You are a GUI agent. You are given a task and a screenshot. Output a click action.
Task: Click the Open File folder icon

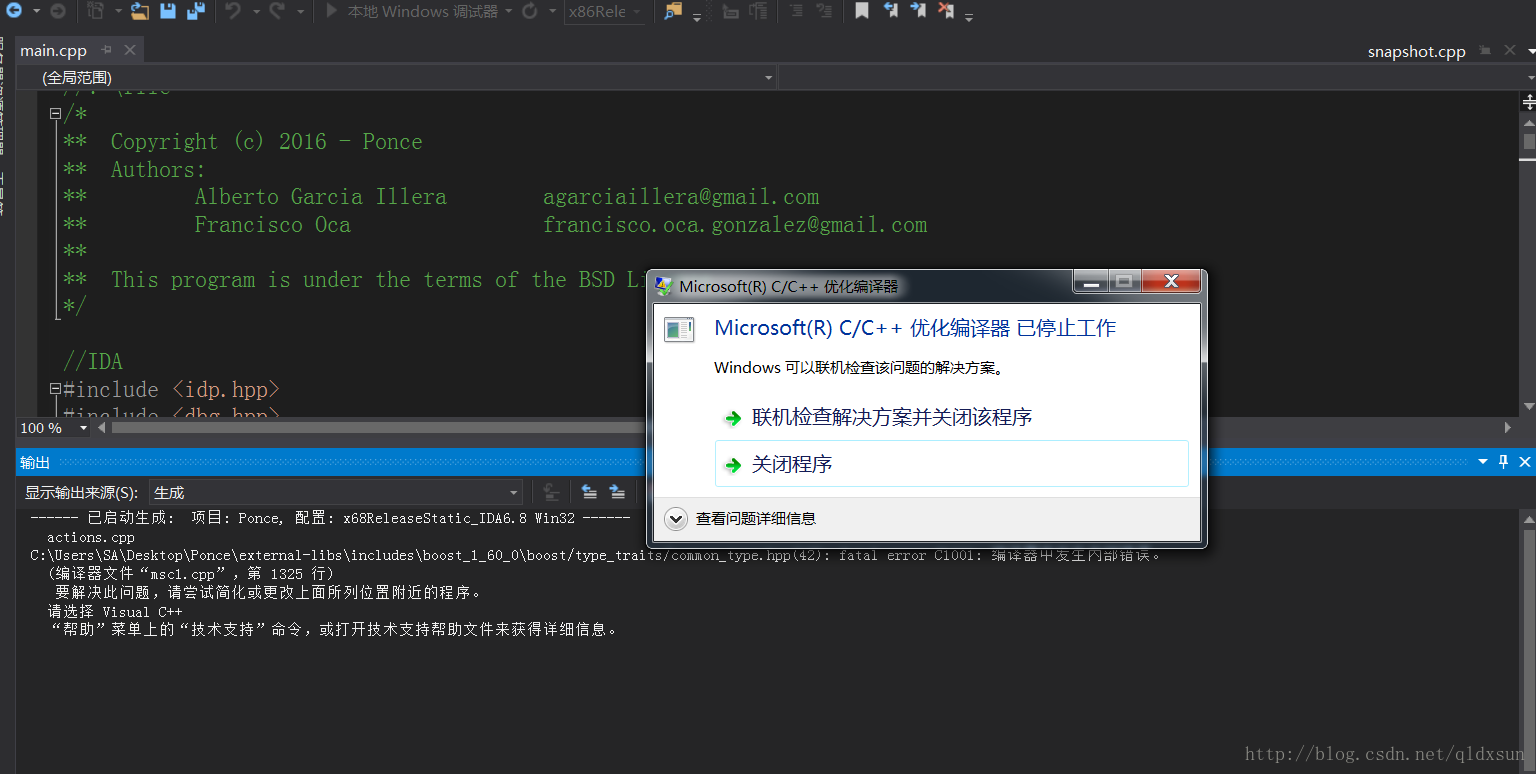(140, 11)
